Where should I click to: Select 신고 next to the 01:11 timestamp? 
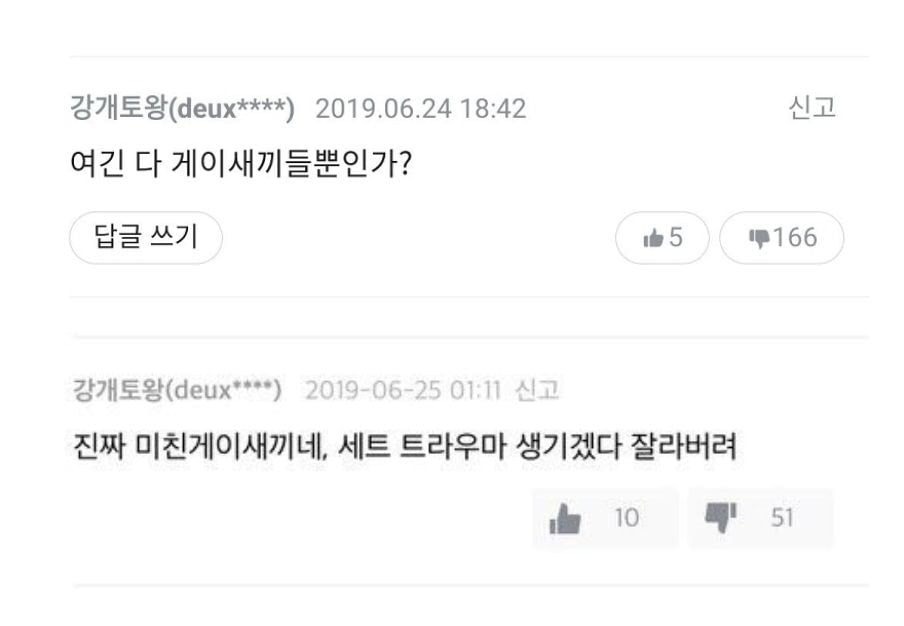[x=537, y=390]
